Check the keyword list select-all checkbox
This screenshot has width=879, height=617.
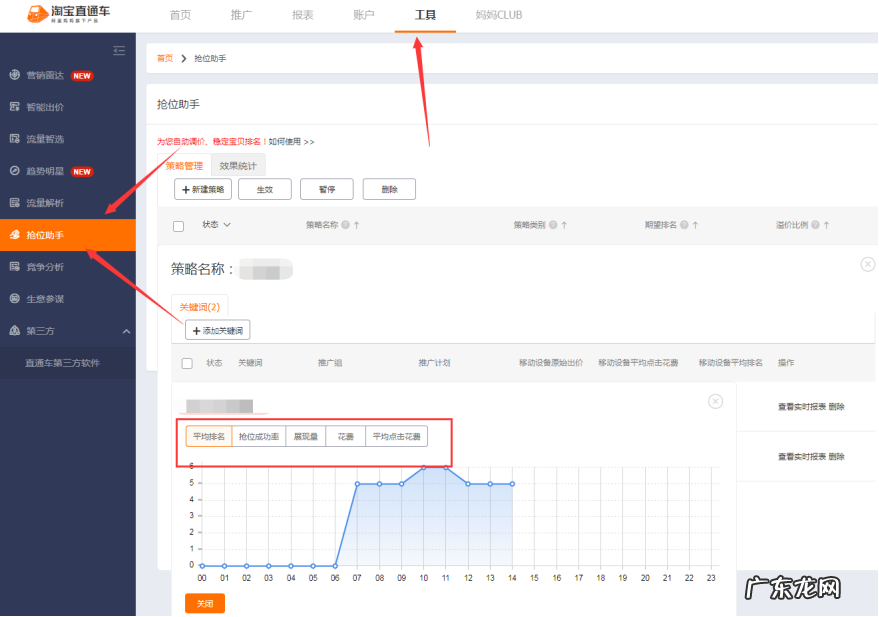pyautogui.click(x=186, y=363)
